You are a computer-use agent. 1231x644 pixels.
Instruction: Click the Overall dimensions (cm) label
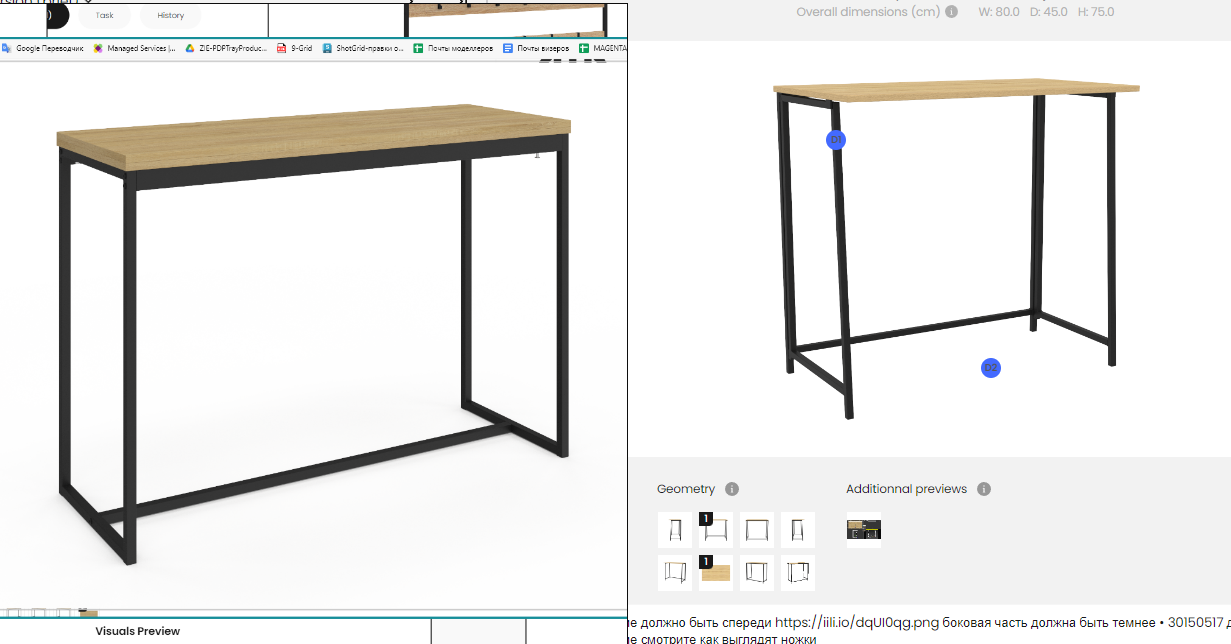pos(868,12)
